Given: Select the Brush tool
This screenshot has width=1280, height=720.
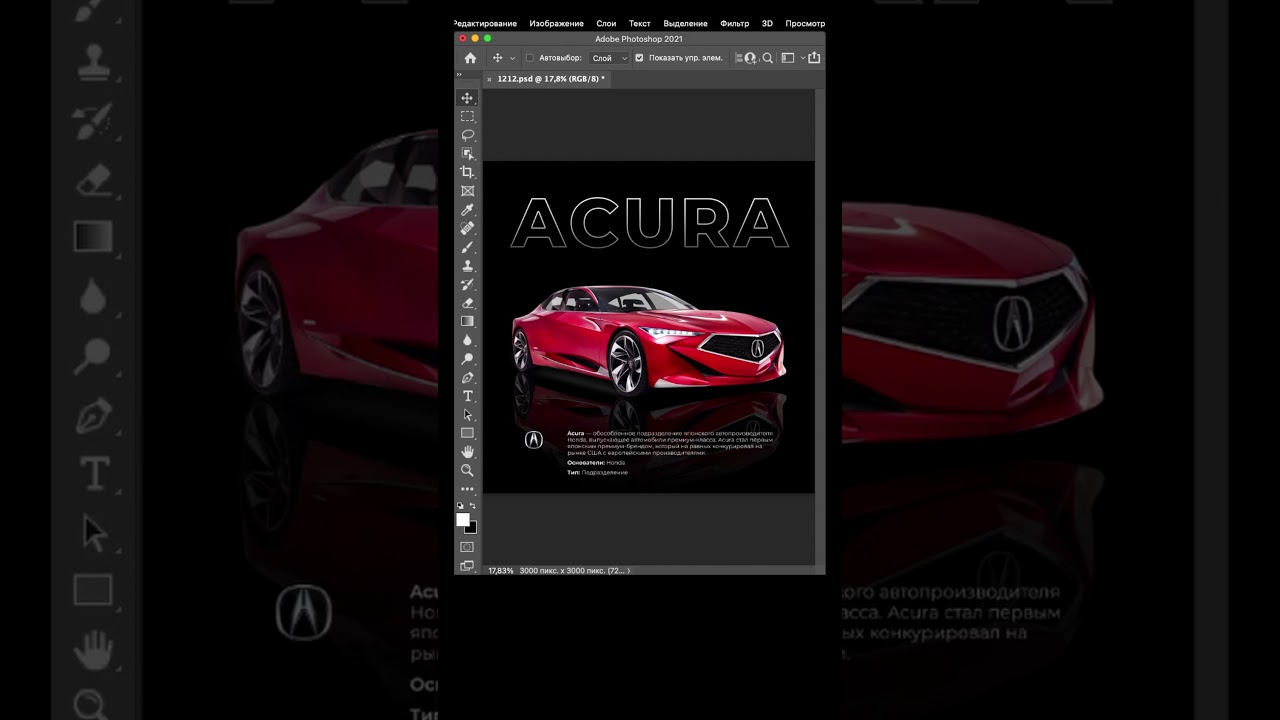Looking at the screenshot, I should pos(467,247).
